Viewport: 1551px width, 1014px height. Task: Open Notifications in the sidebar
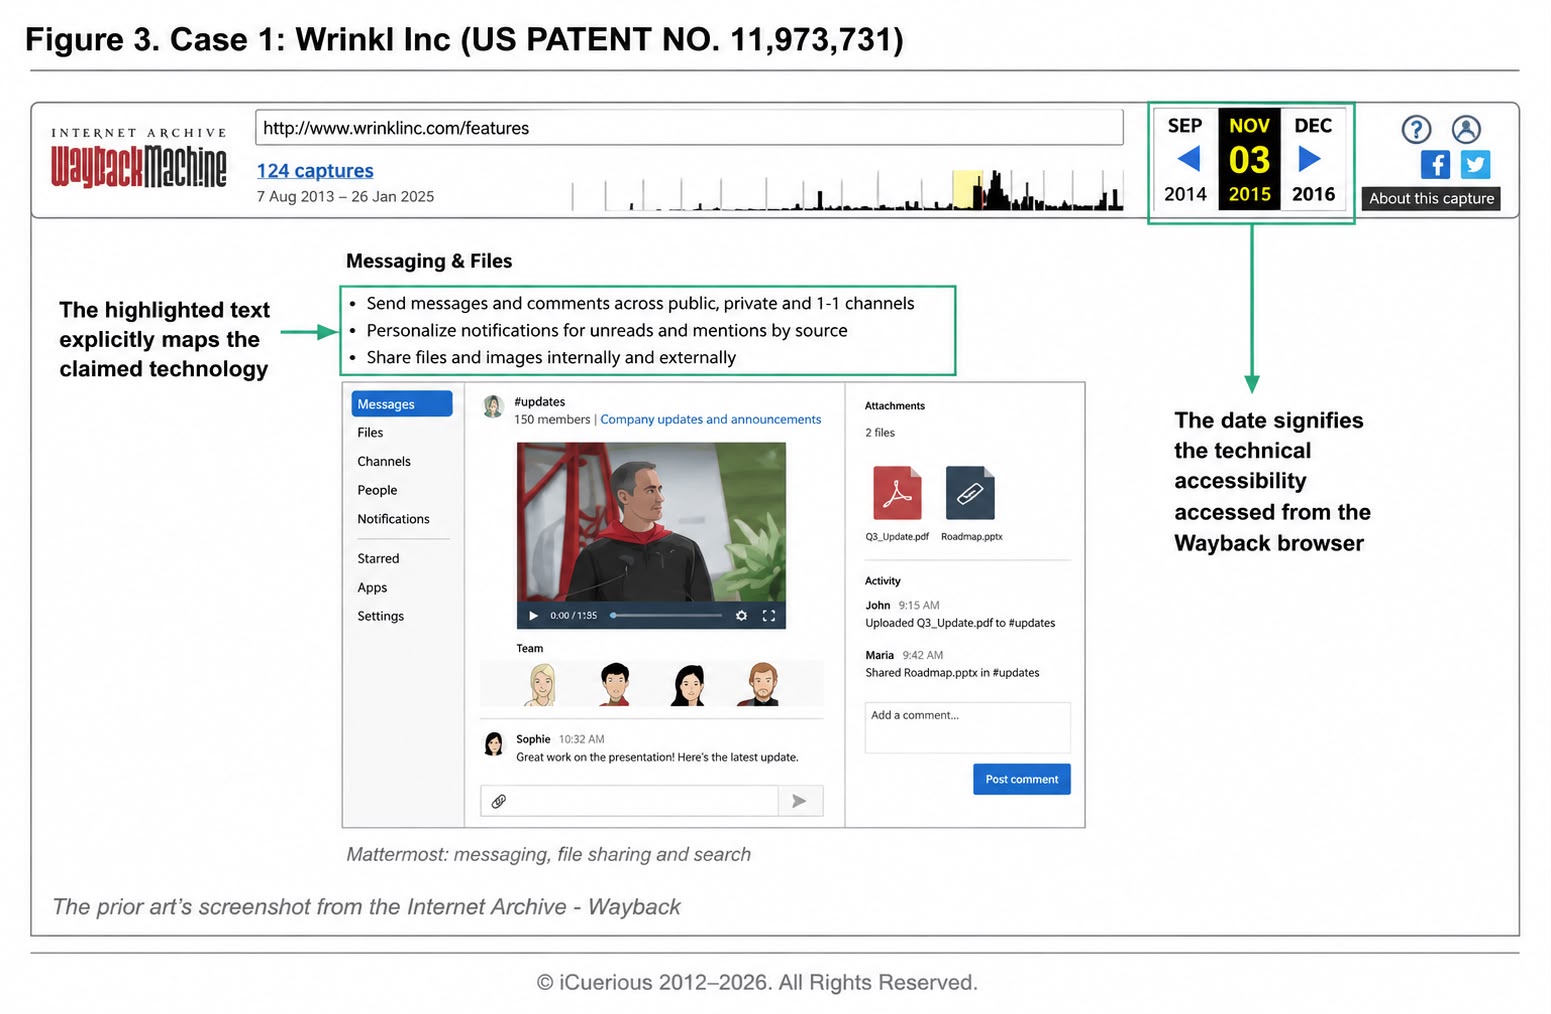[x=393, y=519]
